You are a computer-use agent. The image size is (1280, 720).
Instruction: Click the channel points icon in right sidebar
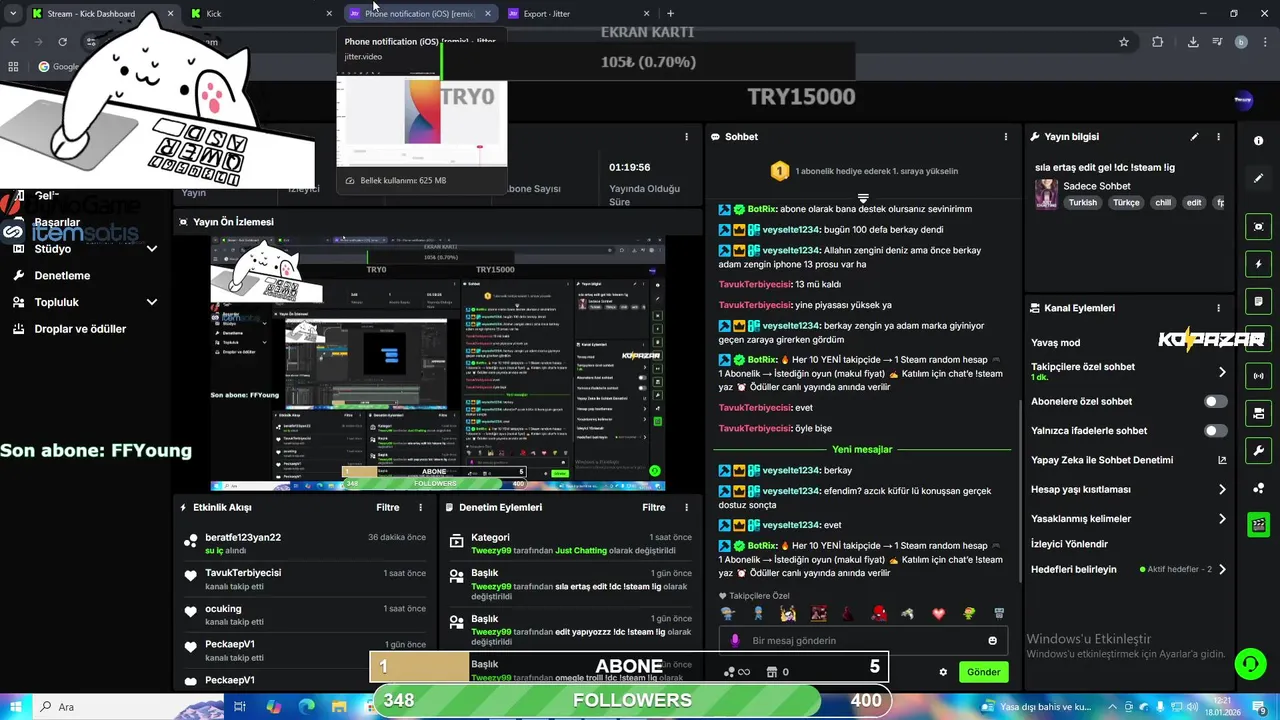point(1258,488)
